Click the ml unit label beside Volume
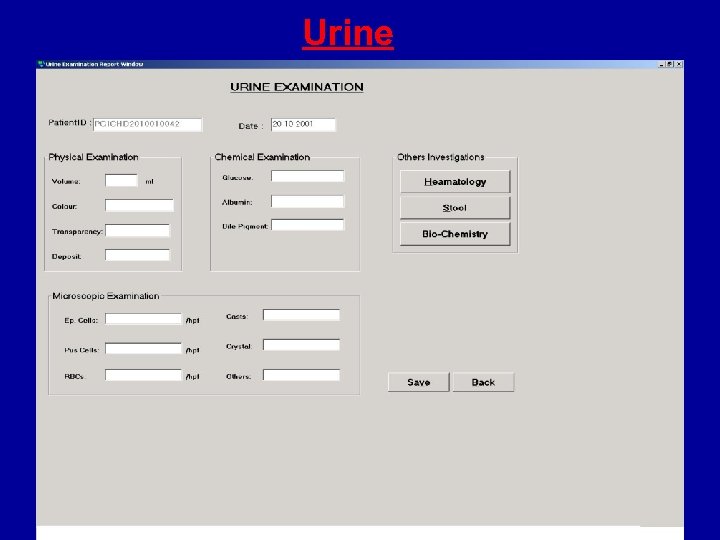 point(149,182)
